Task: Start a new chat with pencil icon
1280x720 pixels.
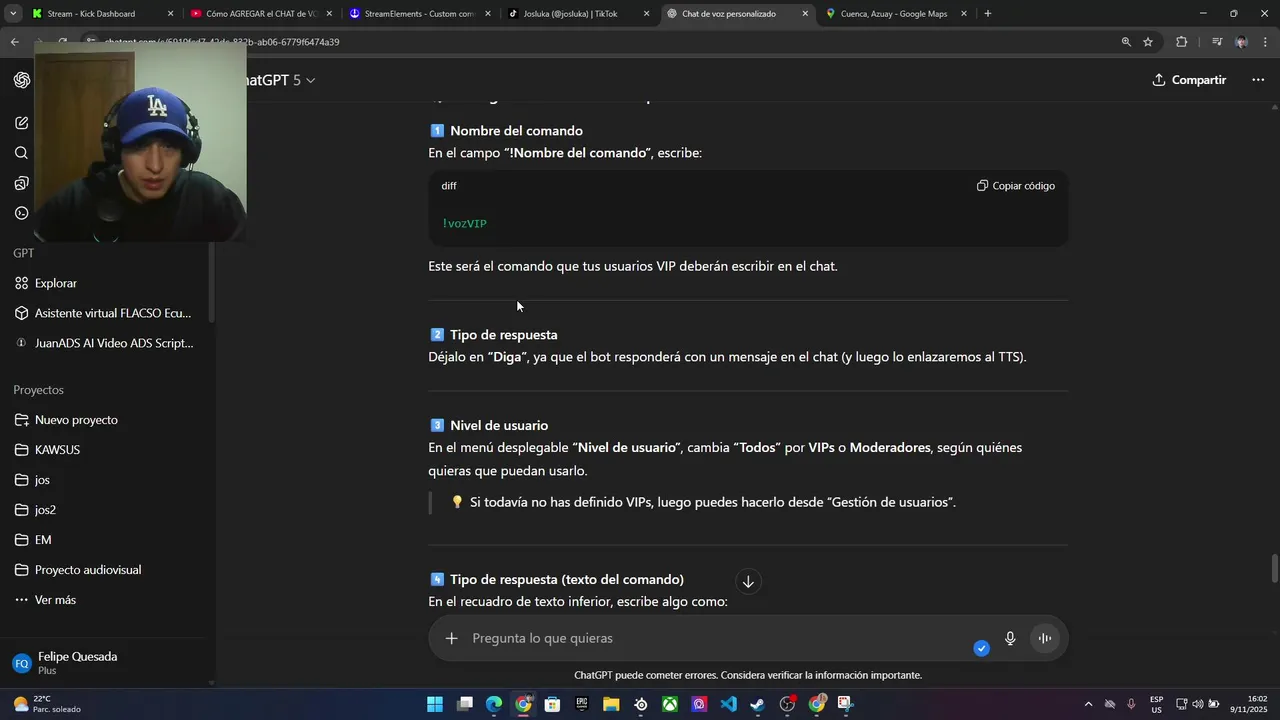Action: tap(22, 123)
